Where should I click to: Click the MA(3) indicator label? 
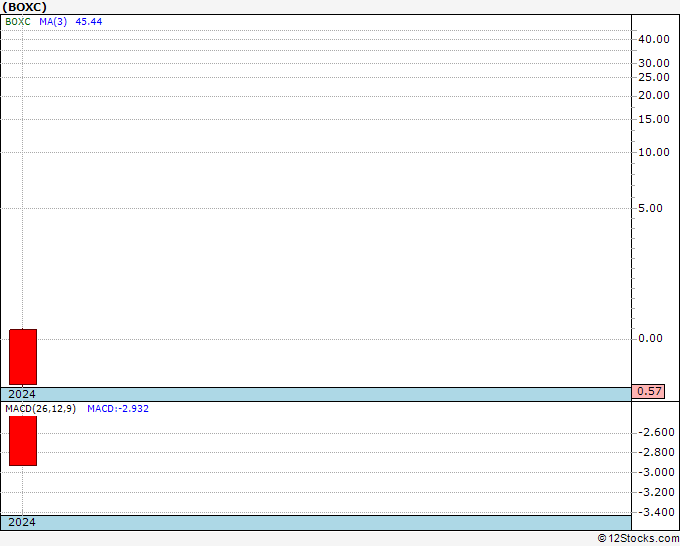(53, 22)
